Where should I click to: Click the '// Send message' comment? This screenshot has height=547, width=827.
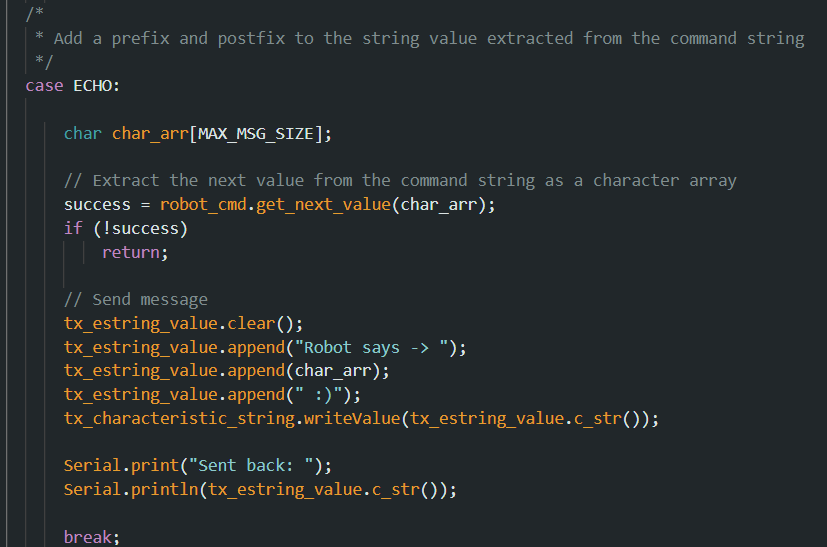click(x=136, y=300)
